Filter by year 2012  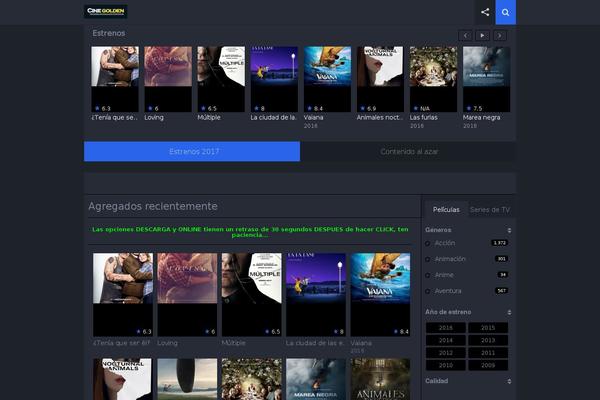coord(446,353)
